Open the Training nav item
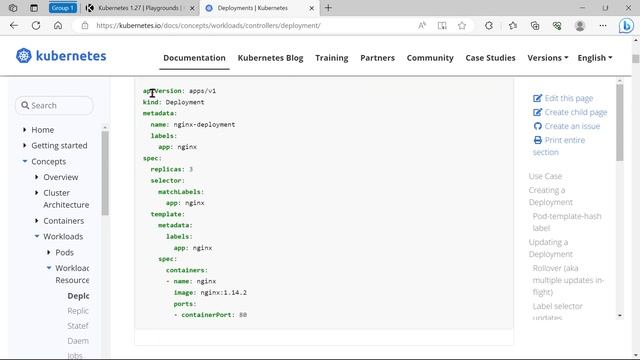640x360 pixels. pos(331,58)
